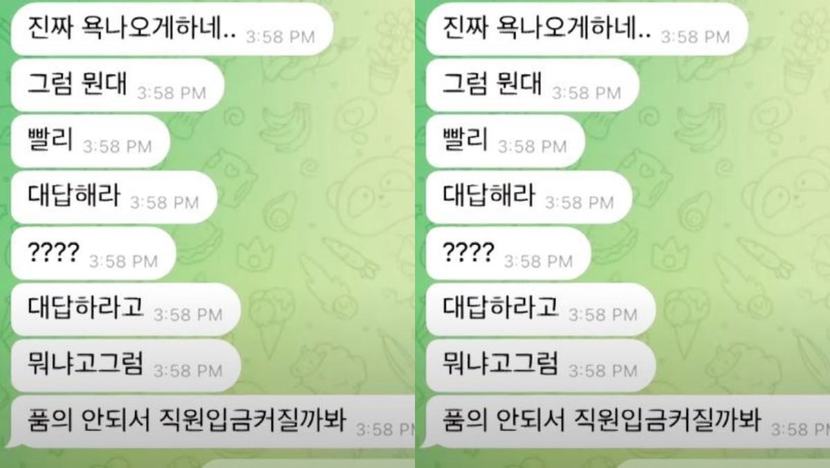Tap the partially visible bottom bubble in right chat
The height and width of the screenshot is (468, 830).
[722, 464]
